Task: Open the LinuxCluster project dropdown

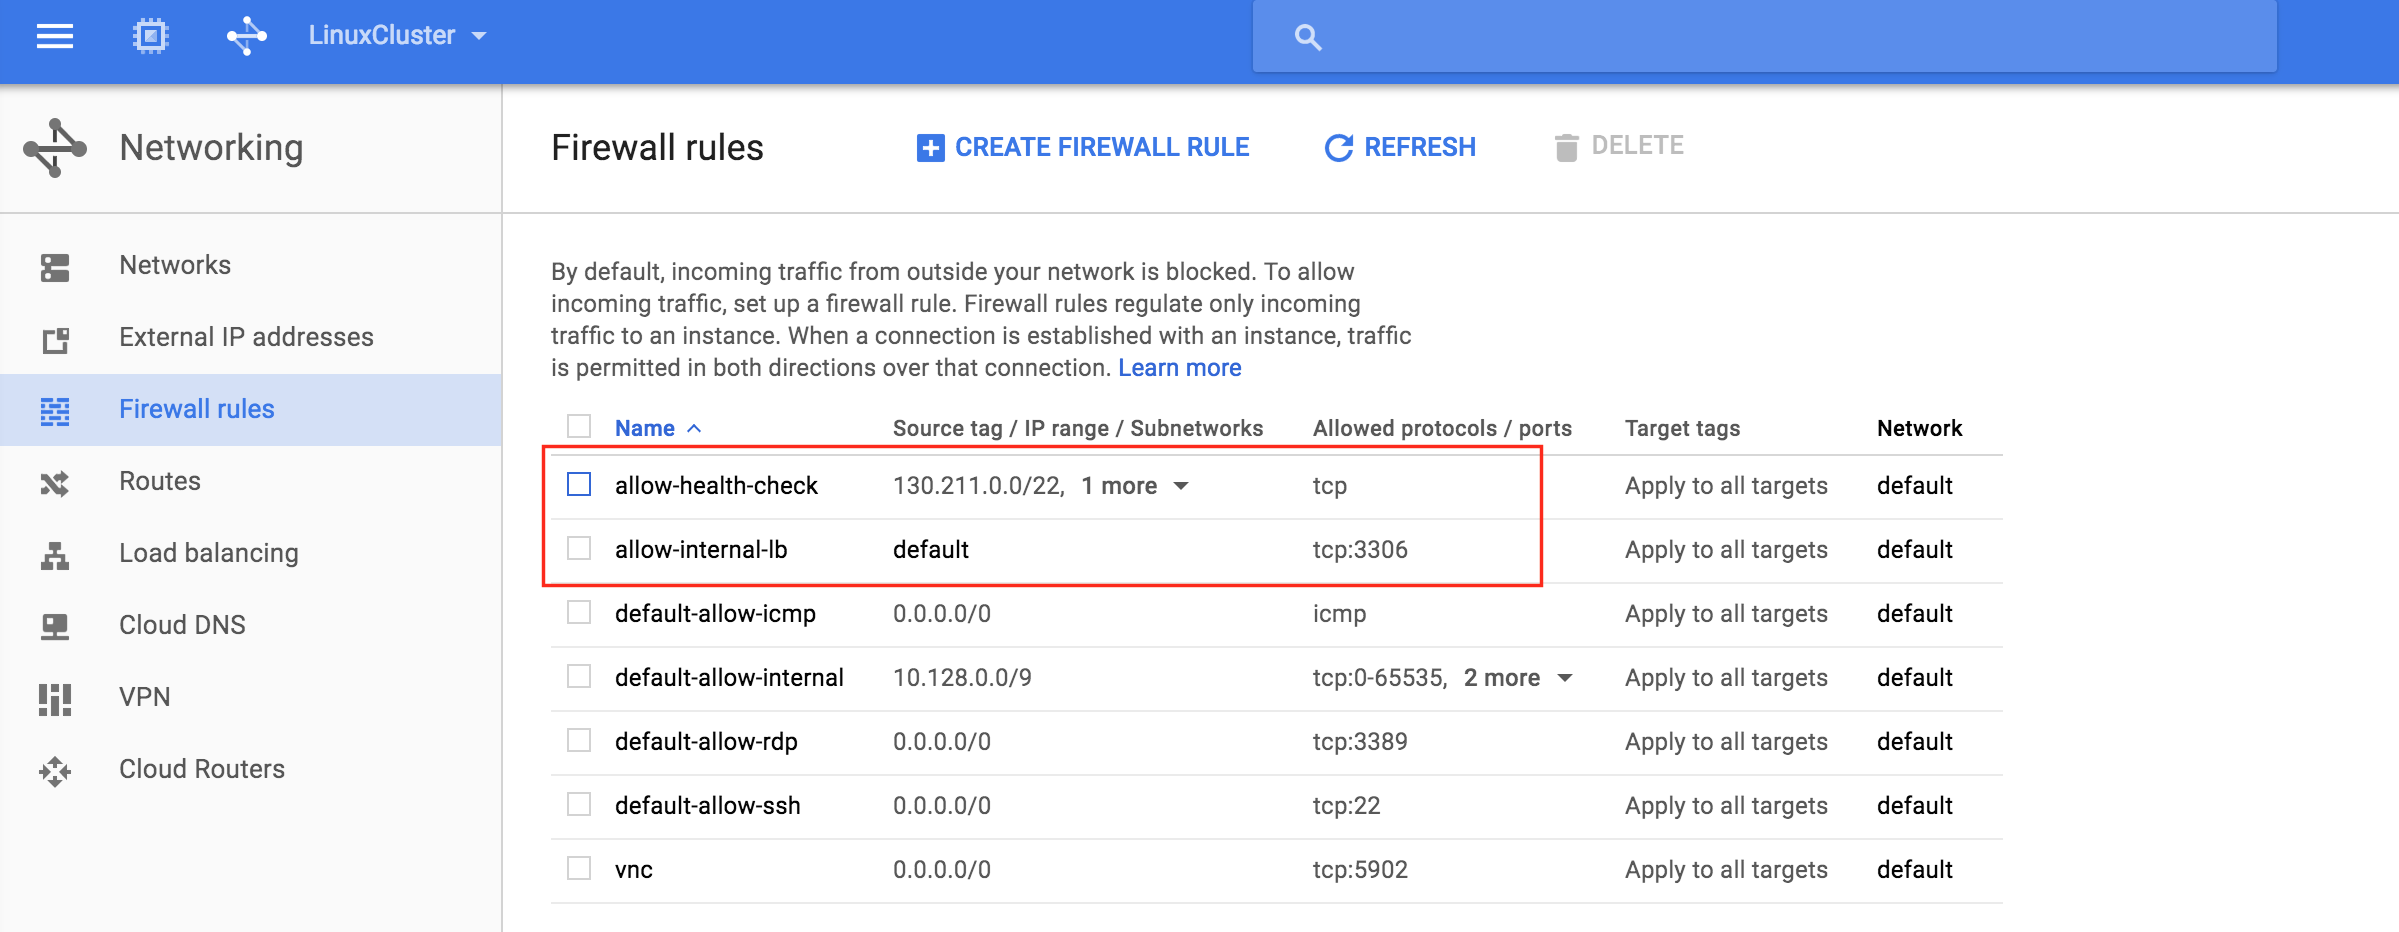Action: tap(397, 36)
